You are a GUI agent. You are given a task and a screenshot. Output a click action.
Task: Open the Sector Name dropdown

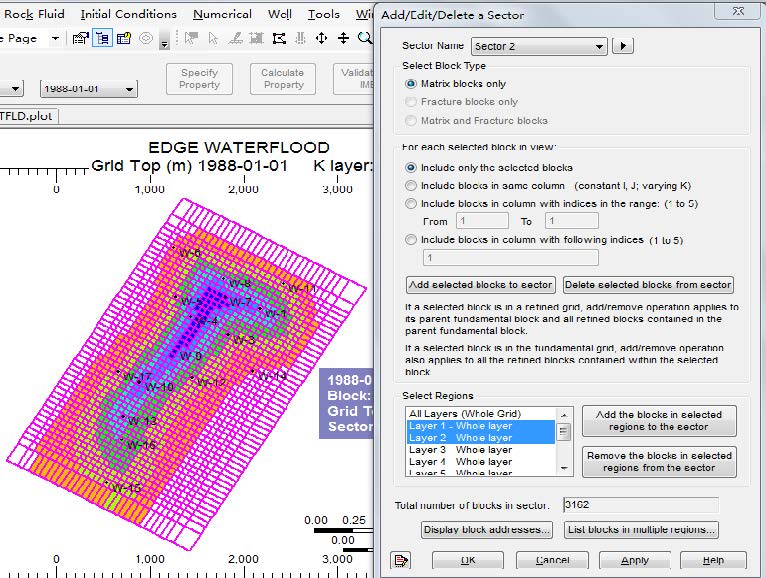pos(598,46)
